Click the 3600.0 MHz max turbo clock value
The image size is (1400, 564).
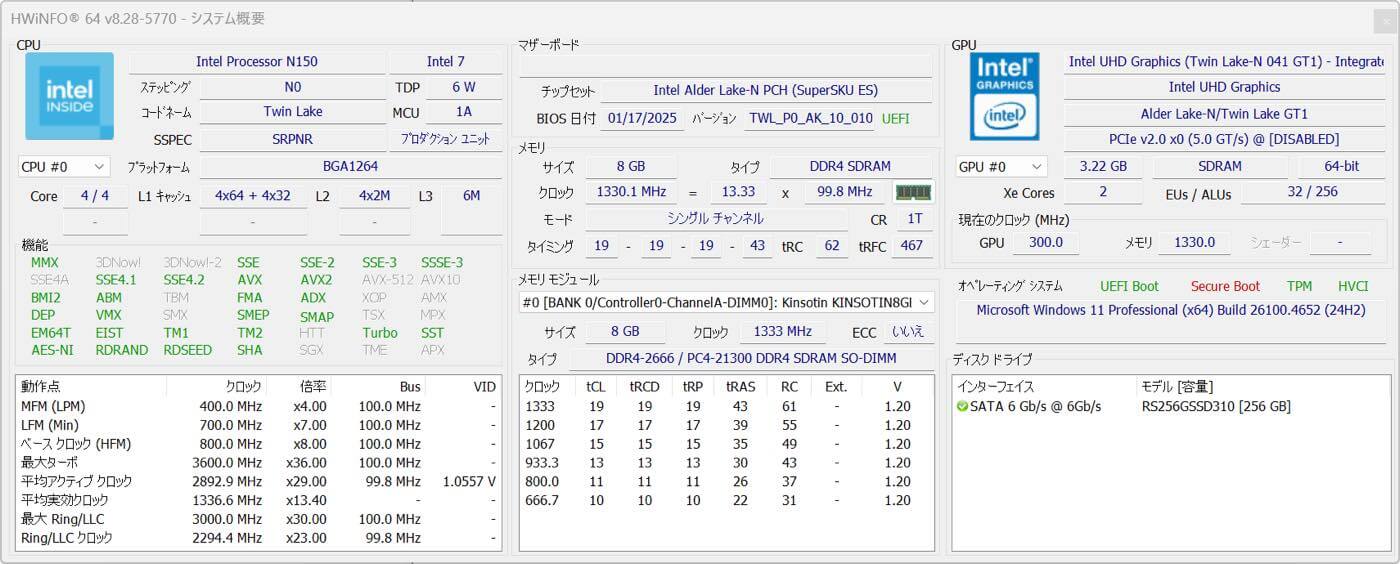click(229, 462)
